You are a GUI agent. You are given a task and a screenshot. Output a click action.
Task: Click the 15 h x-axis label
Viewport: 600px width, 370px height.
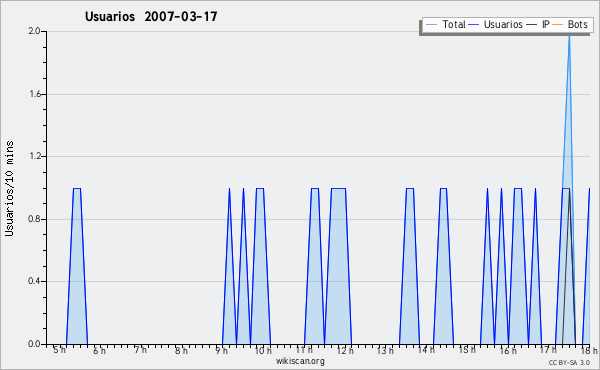click(x=467, y=350)
